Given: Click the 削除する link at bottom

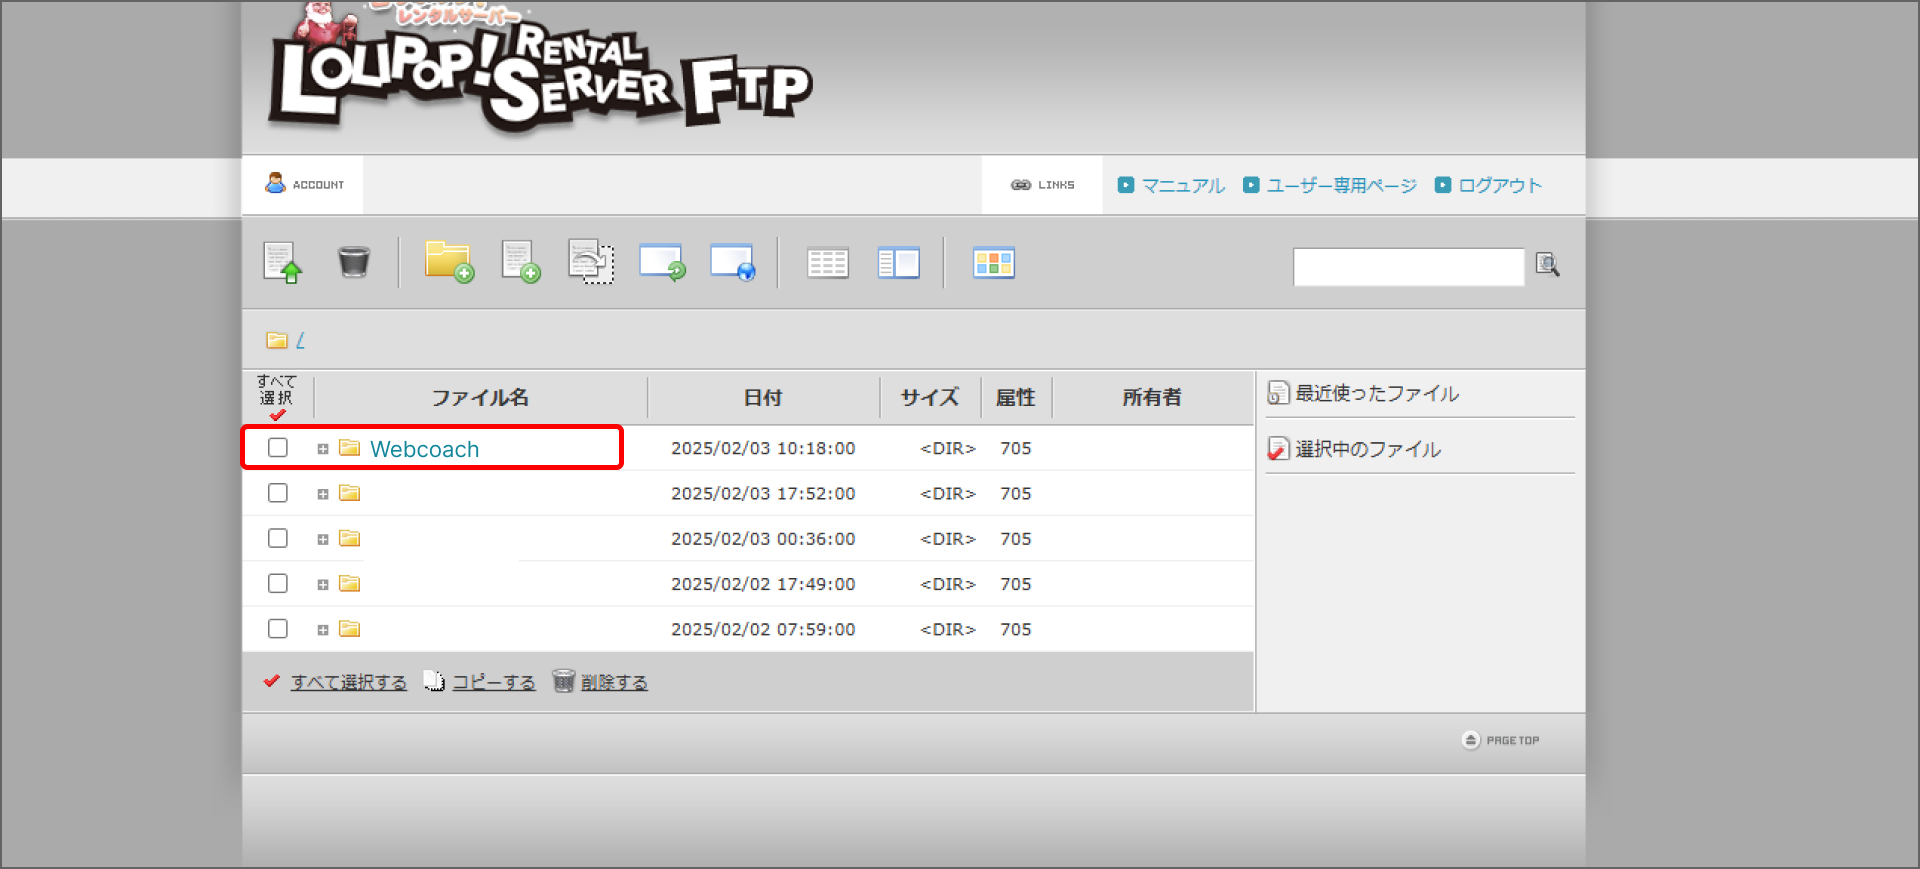Looking at the screenshot, I should (614, 682).
